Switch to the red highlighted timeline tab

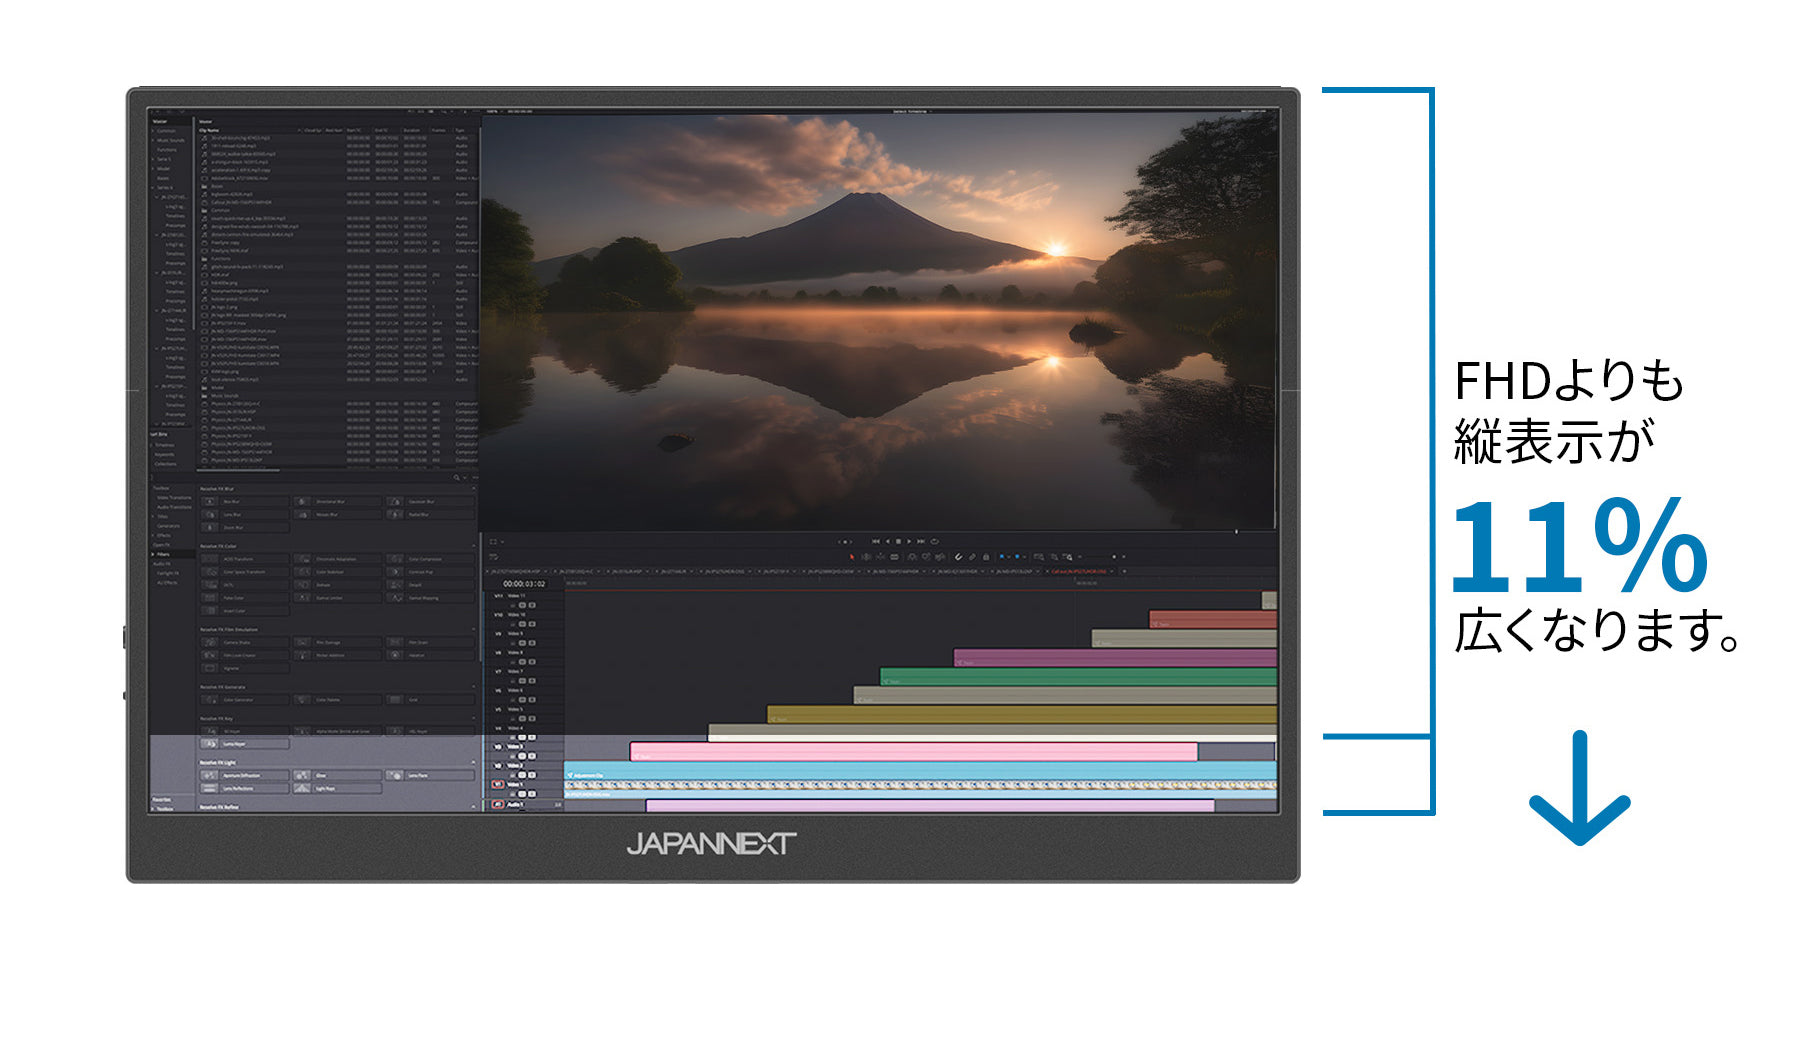click(x=1078, y=572)
